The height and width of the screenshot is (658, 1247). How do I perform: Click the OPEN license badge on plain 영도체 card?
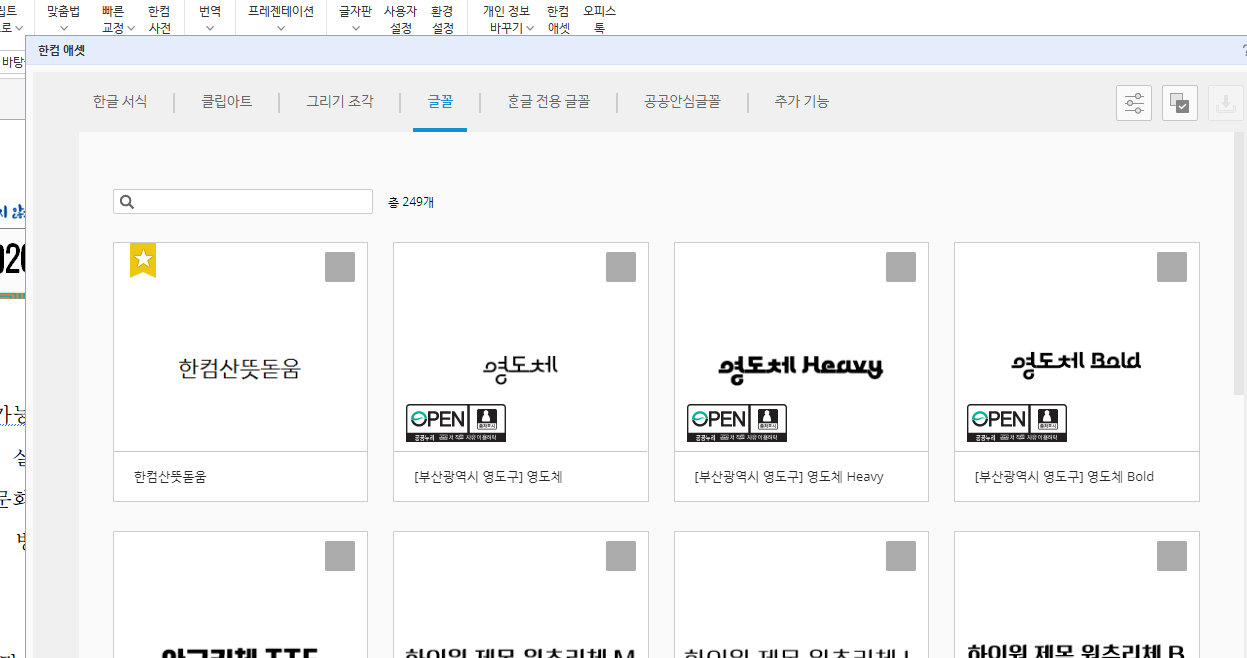456,423
